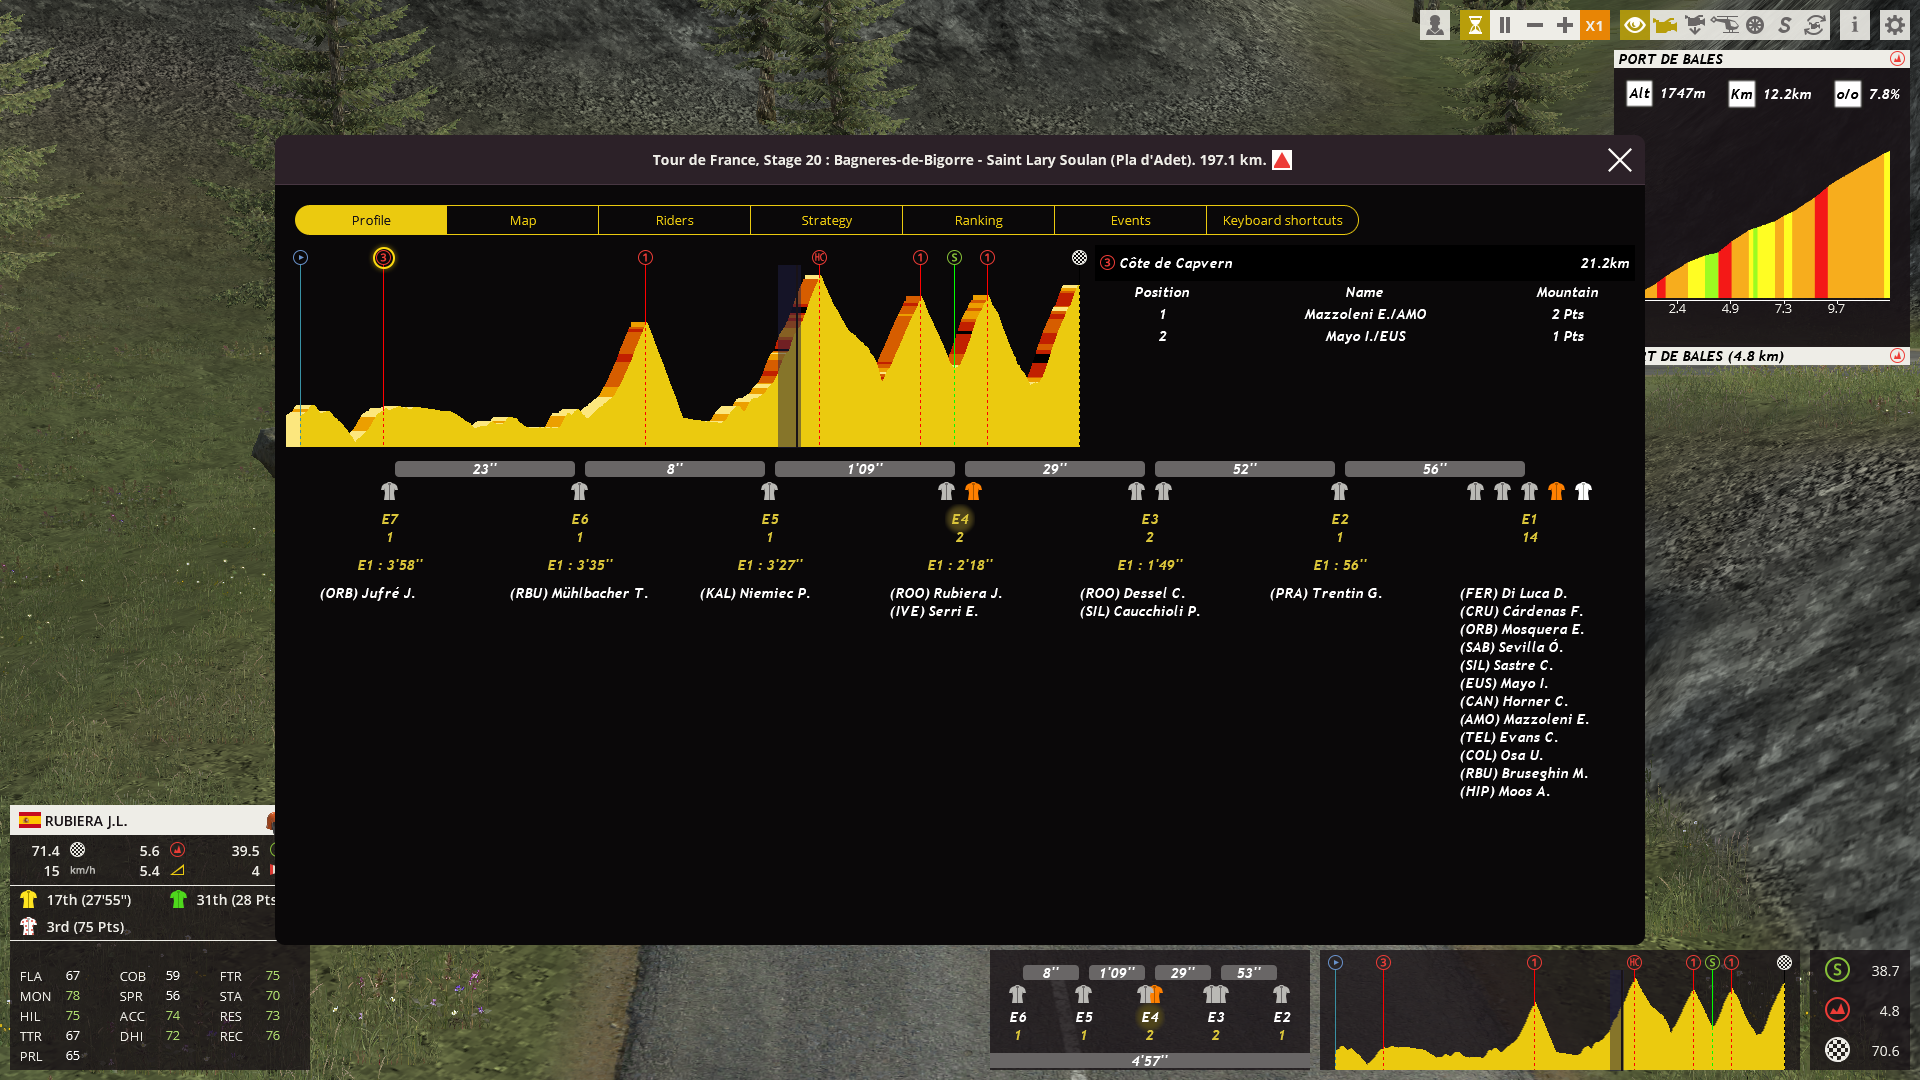Select the HC climb marker on dialog profile
The width and height of the screenshot is (1920, 1080).
(819, 257)
